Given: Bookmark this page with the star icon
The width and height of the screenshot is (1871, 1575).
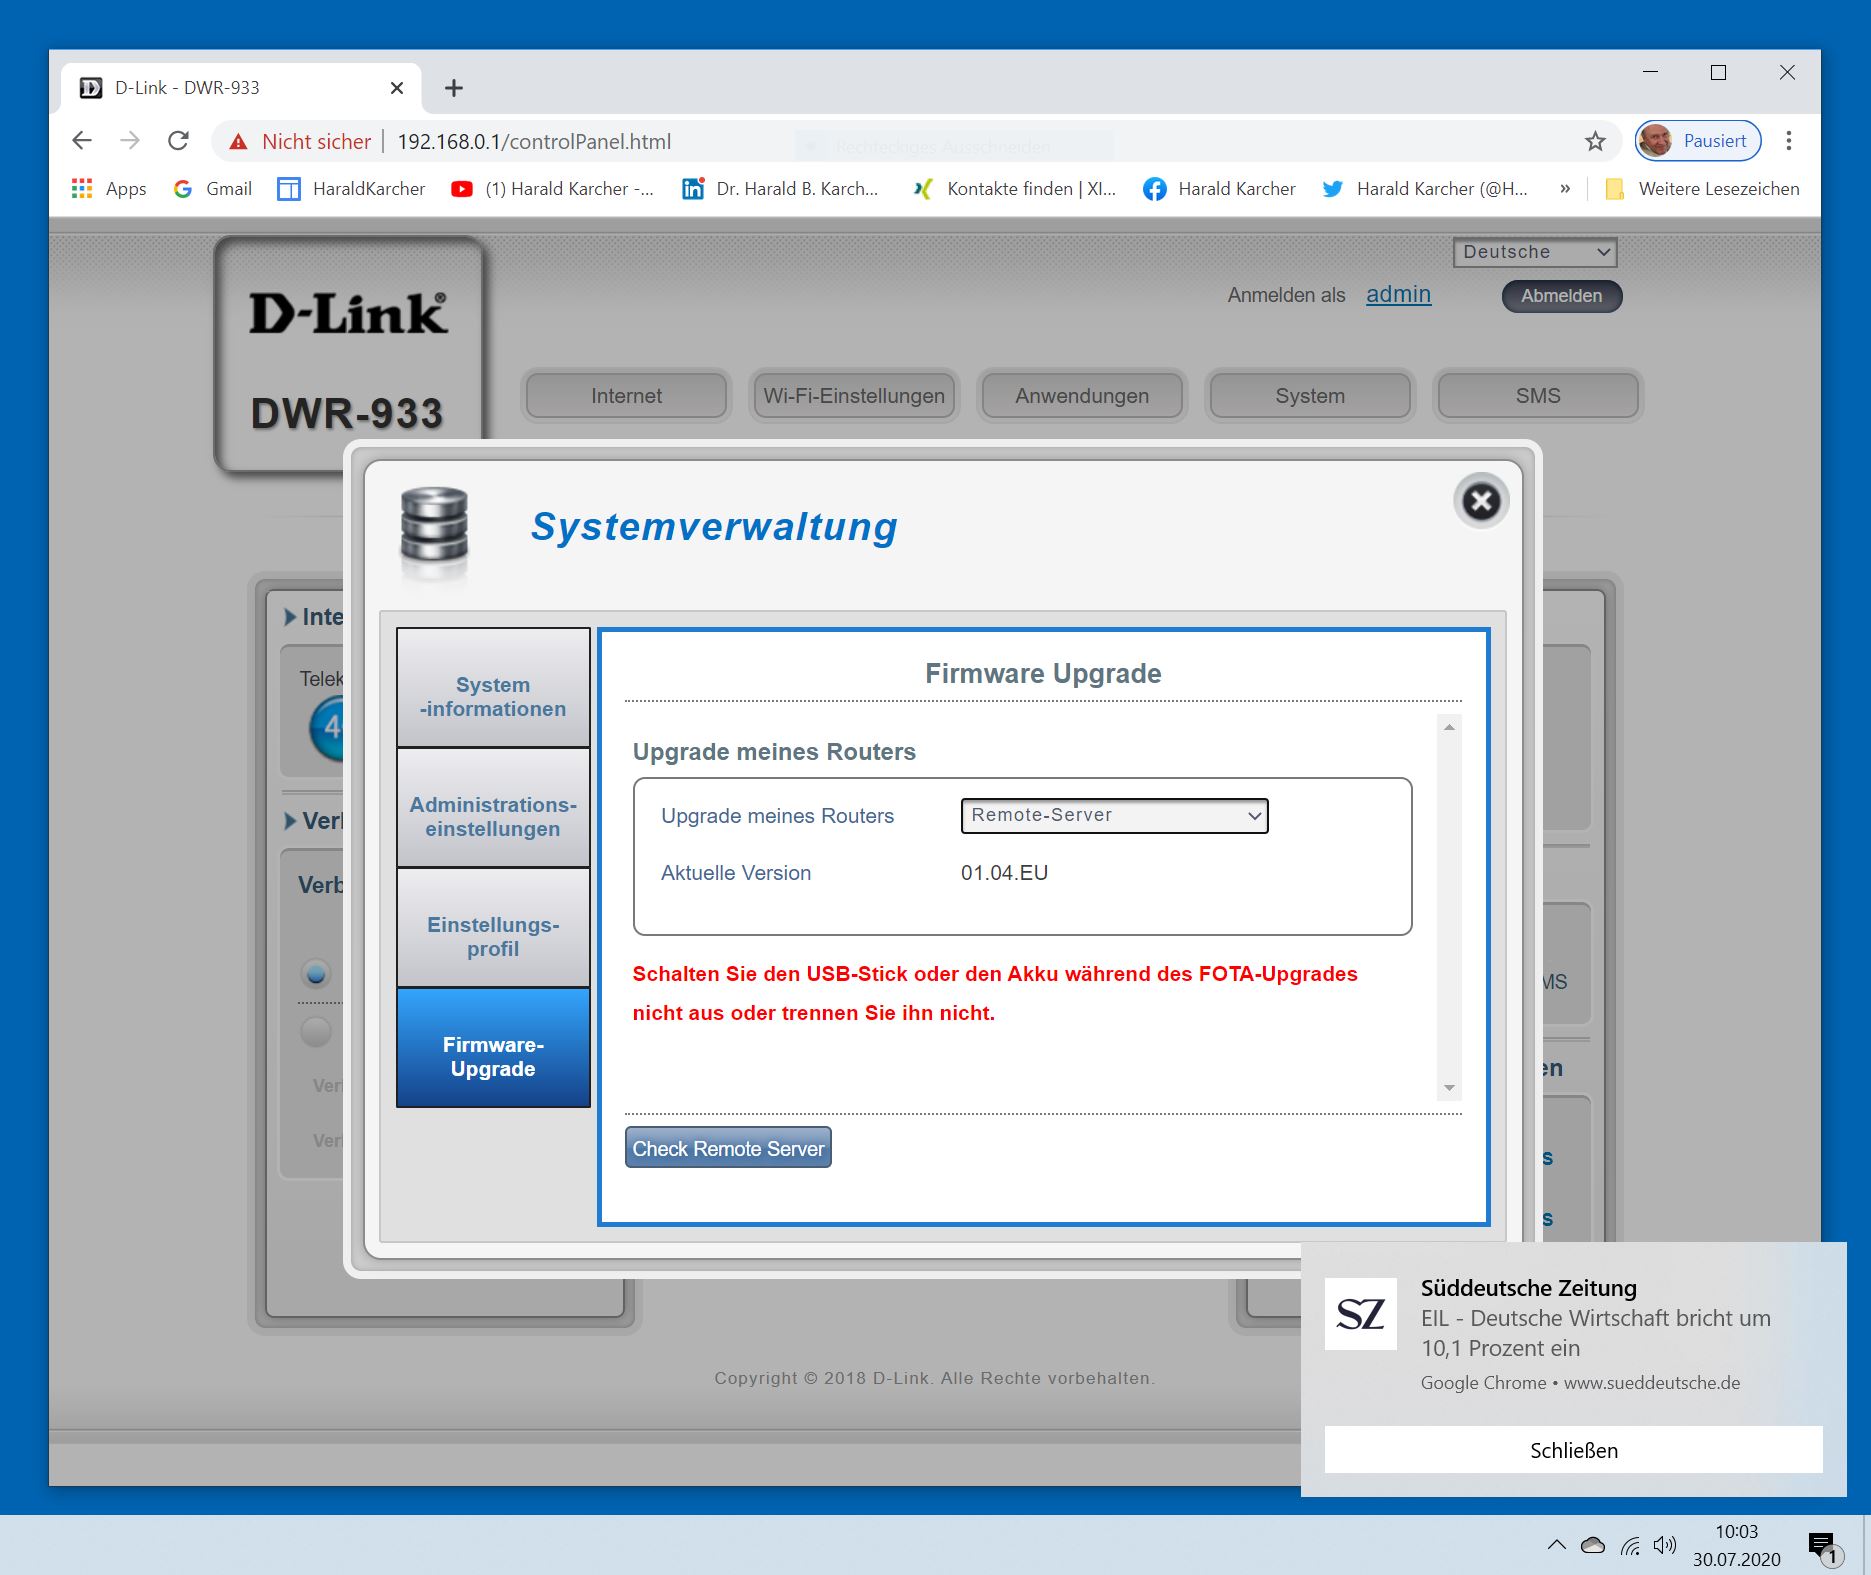Looking at the screenshot, I should (x=1595, y=141).
